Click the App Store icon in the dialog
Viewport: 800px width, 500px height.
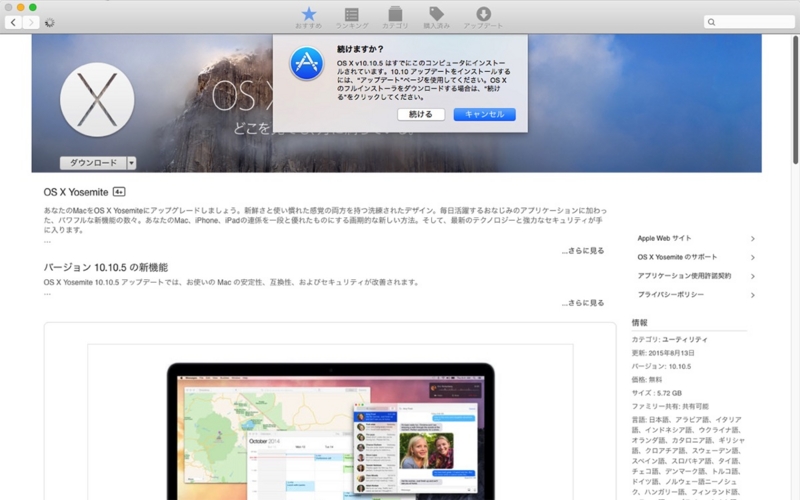point(307,63)
